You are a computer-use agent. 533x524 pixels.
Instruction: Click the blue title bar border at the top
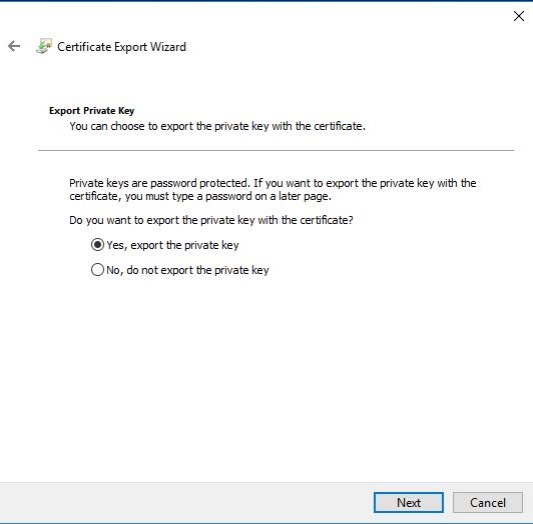tap(266, 1)
